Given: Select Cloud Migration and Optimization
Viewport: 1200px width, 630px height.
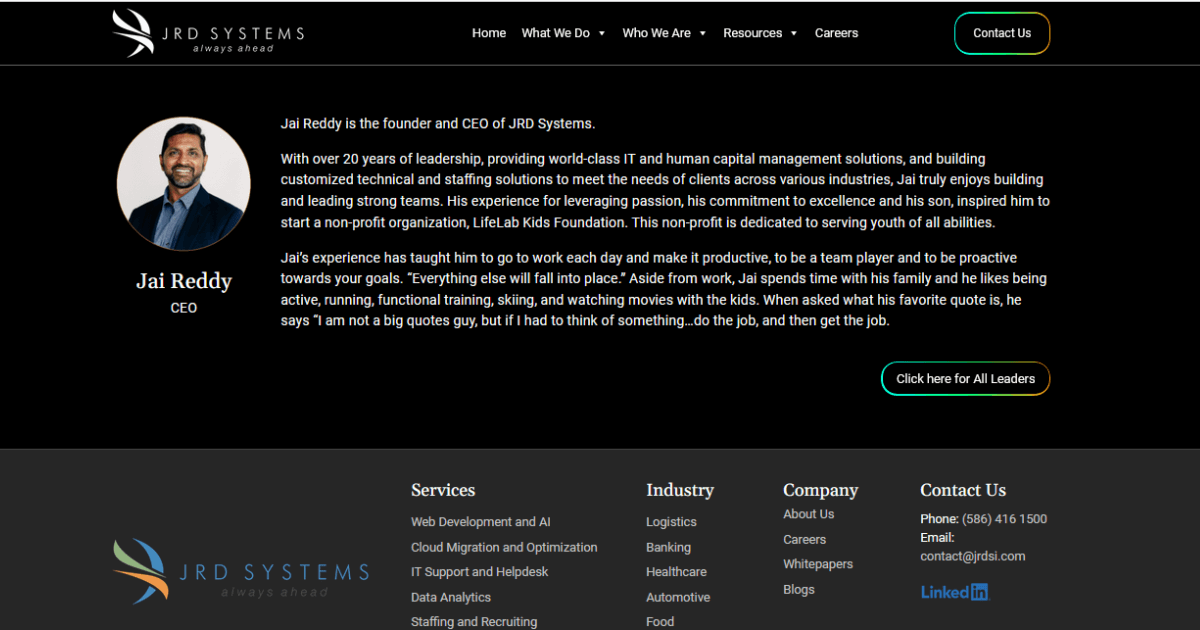Looking at the screenshot, I should [504, 547].
